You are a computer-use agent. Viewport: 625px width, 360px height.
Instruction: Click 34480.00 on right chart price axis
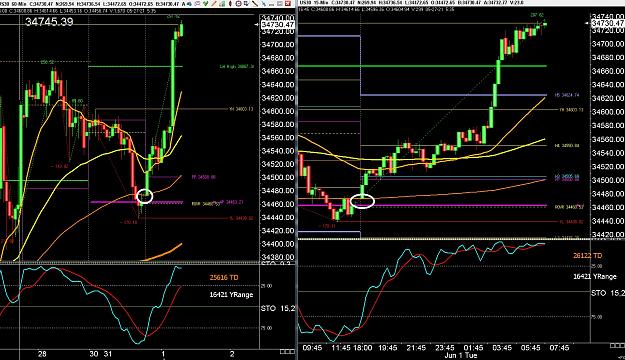point(608,194)
